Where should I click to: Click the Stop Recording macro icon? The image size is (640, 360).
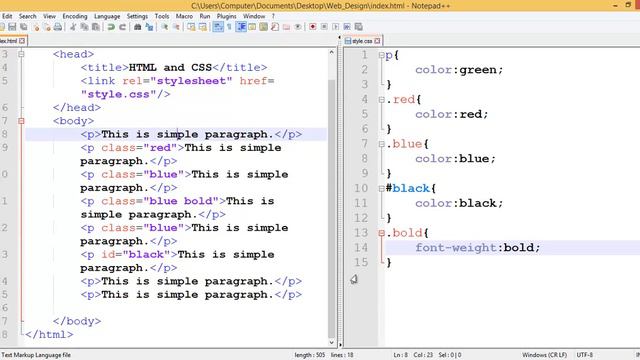pos(324,27)
